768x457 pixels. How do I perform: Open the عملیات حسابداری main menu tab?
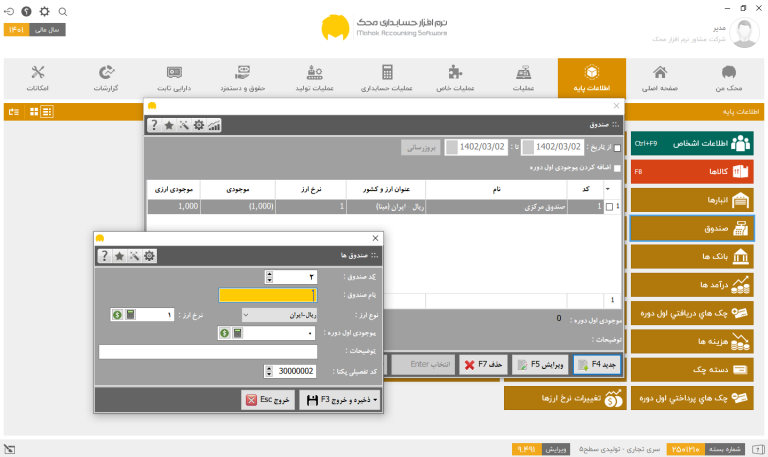tap(387, 78)
